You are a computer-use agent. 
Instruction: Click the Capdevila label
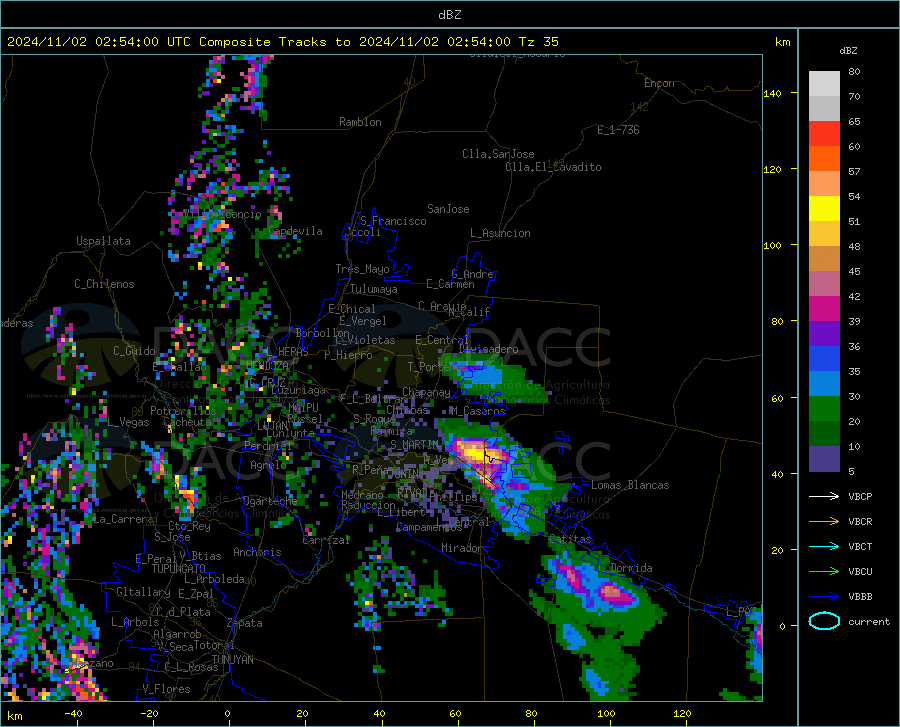[295, 231]
